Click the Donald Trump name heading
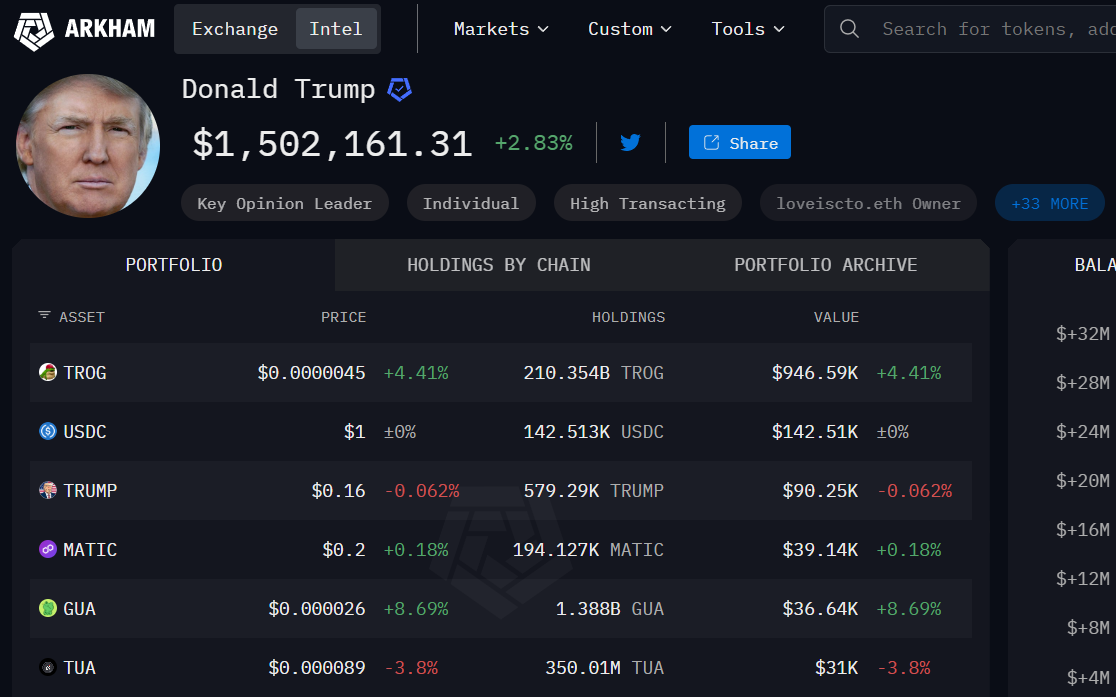The height and width of the screenshot is (697, 1116). click(x=278, y=90)
